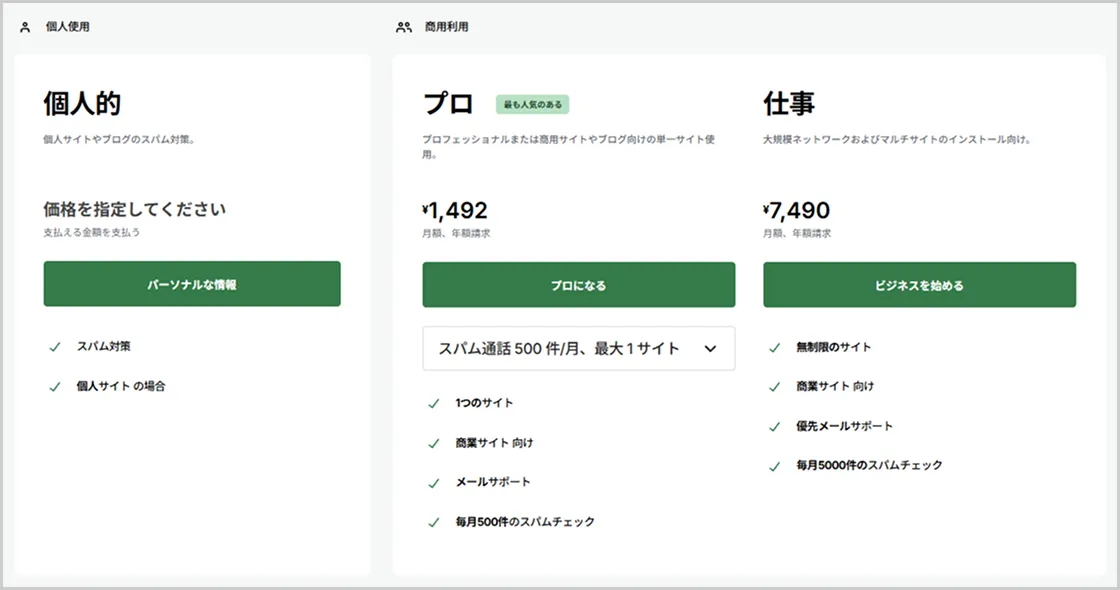Expand plan options via the chevron arrow
This screenshot has width=1120, height=590.
tap(710, 349)
